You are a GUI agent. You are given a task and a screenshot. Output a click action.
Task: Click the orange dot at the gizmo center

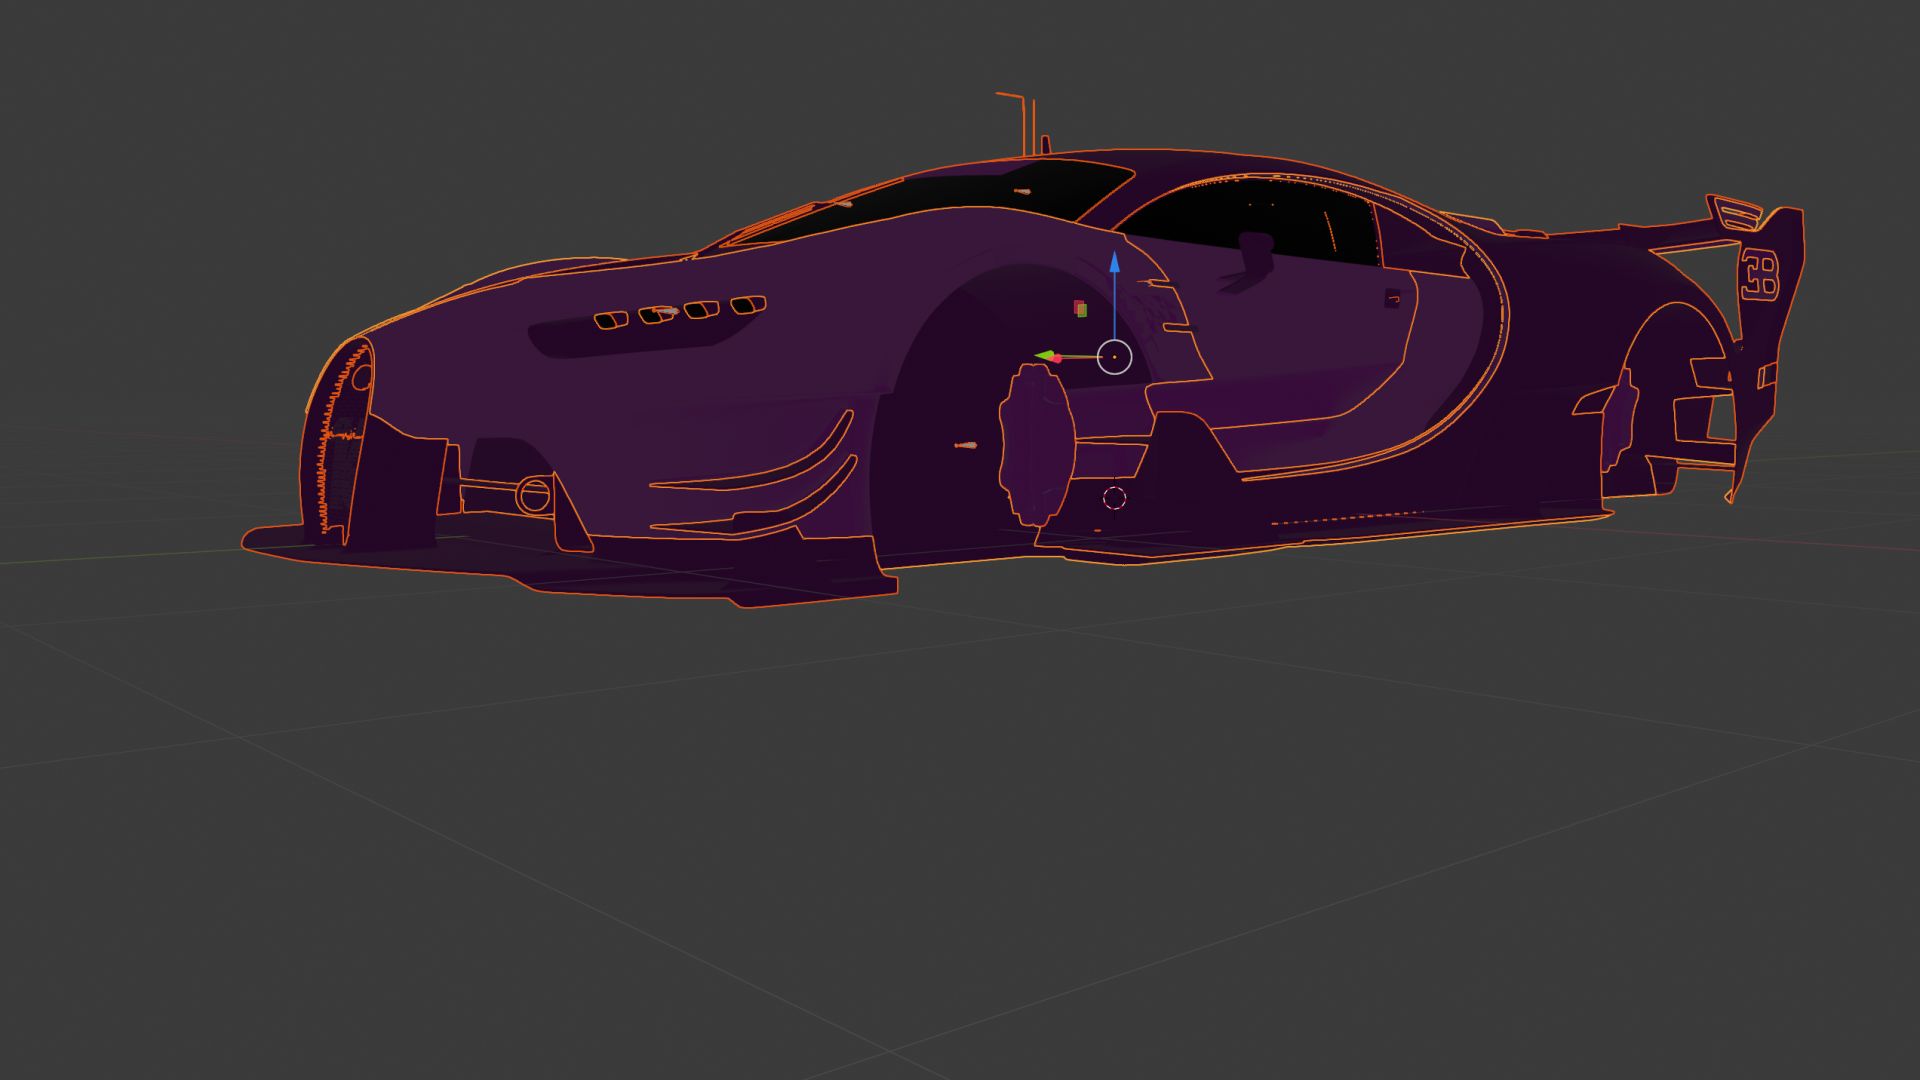tap(1115, 356)
